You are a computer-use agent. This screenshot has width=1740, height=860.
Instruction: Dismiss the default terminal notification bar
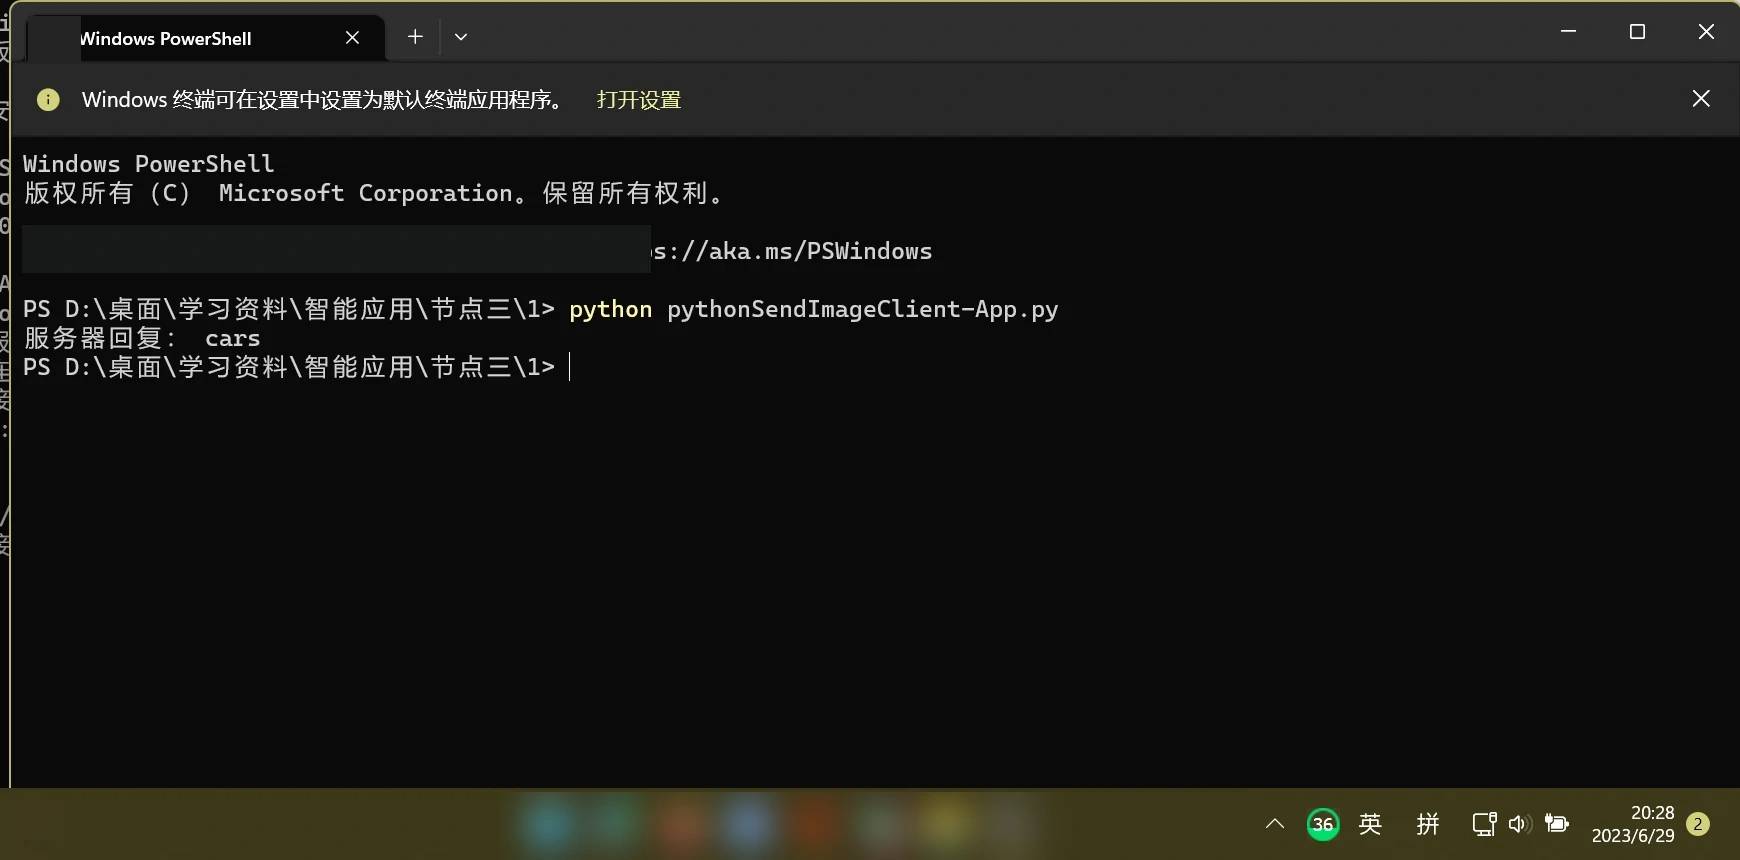pos(1701,98)
